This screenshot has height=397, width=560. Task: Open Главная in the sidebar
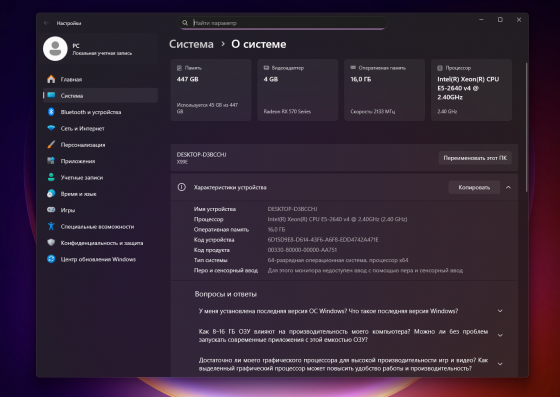pyautogui.click(x=100, y=79)
